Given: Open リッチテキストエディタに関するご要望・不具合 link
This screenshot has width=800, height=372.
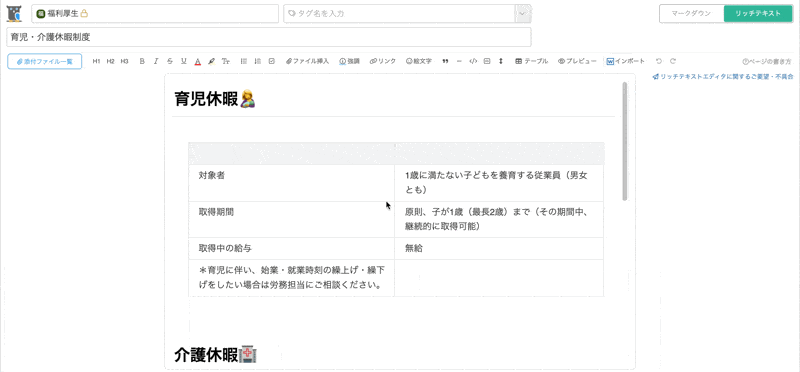Looking at the screenshot, I should pyautogui.click(x=722, y=77).
